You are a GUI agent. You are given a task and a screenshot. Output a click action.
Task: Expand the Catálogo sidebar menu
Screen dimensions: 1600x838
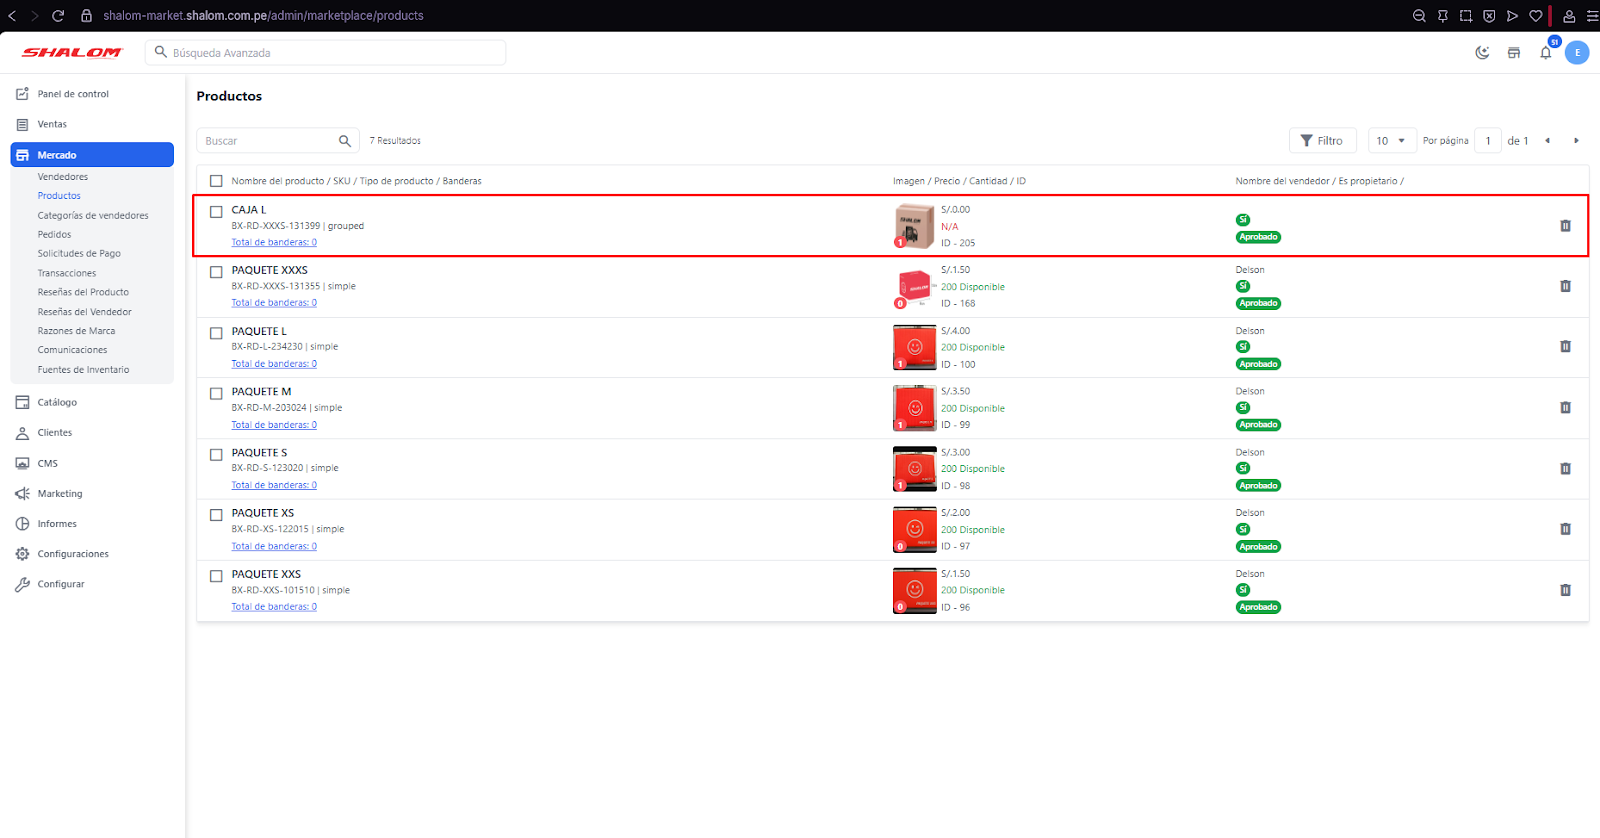[x=57, y=402]
